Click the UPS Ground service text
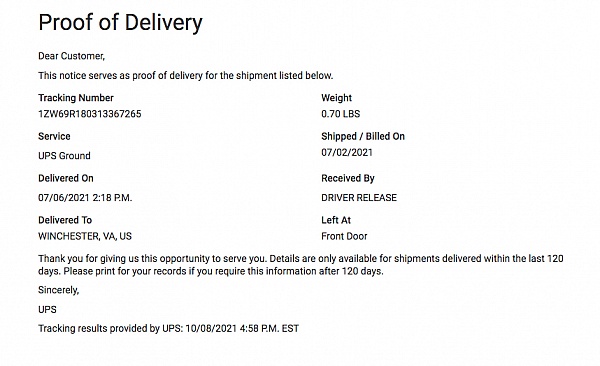The width and height of the screenshot is (600, 366). click(x=64, y=155)
